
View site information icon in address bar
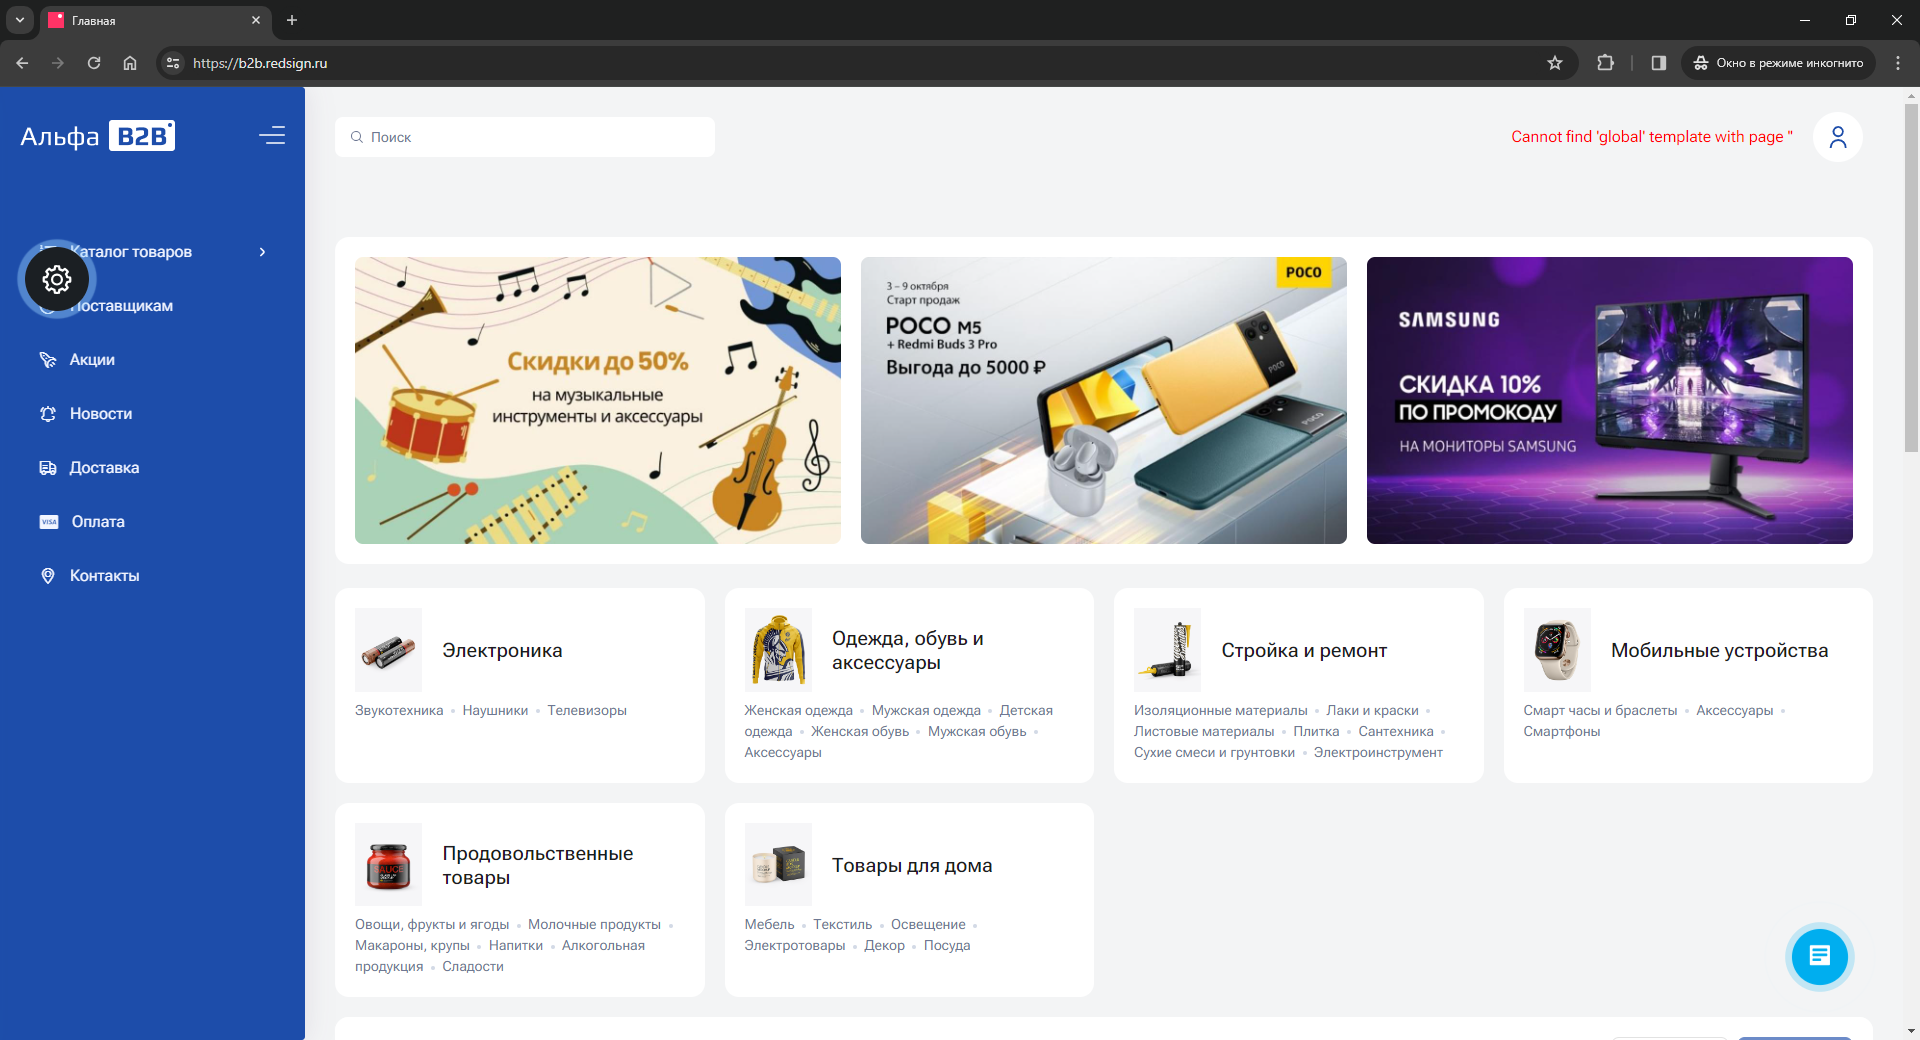tap(173, 63)
